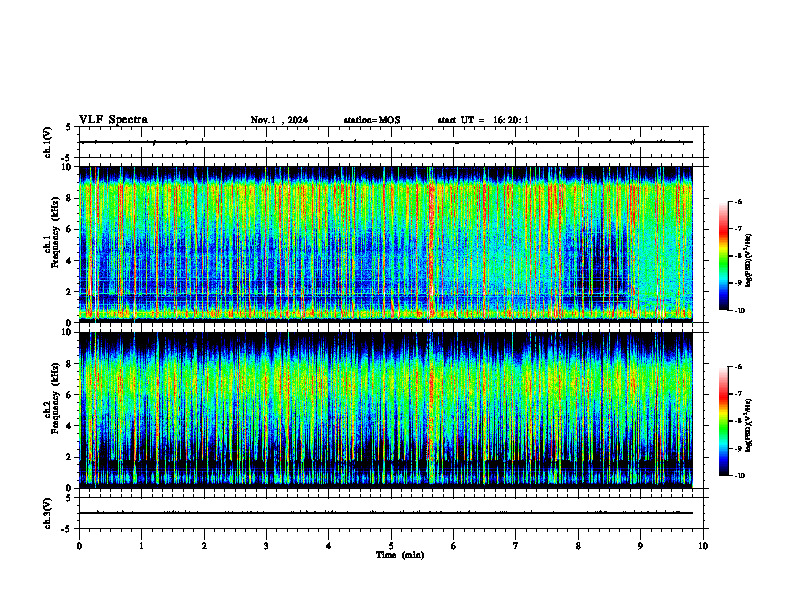
Task: Click the ch.2 color bar unit label
Action: 749,425
